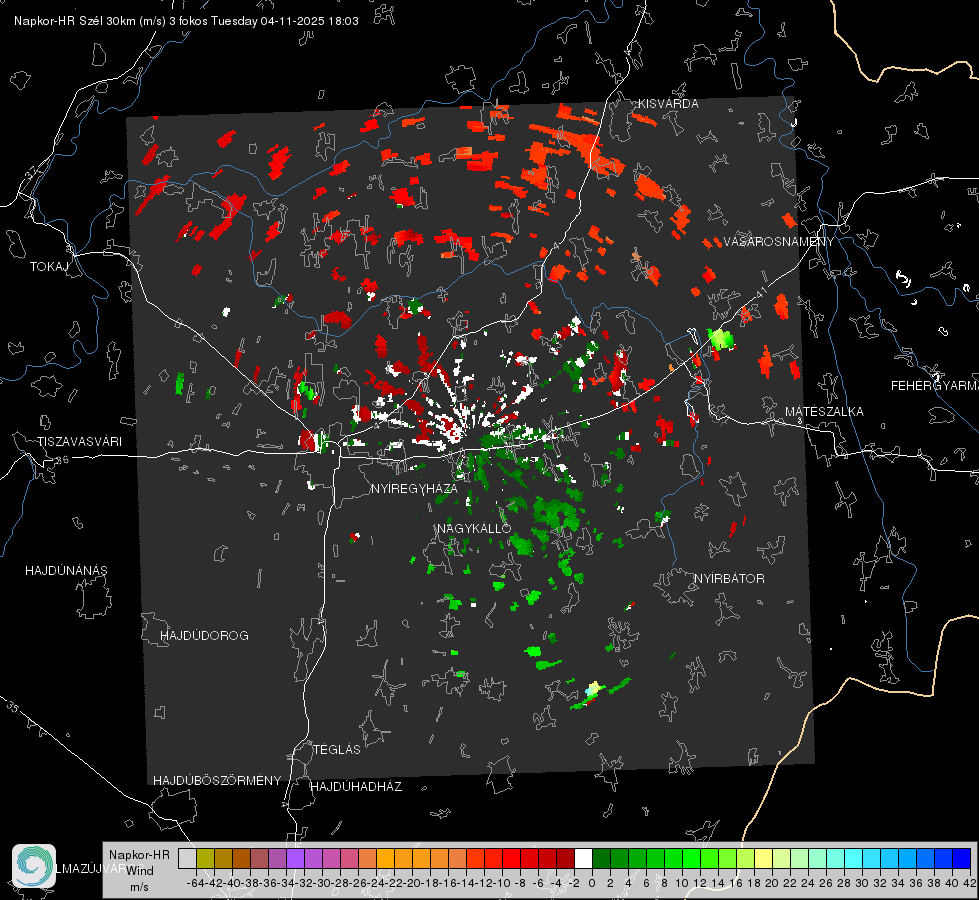
Task: Click the 42 value on the legend scale
Action: [x=969, y=883]
